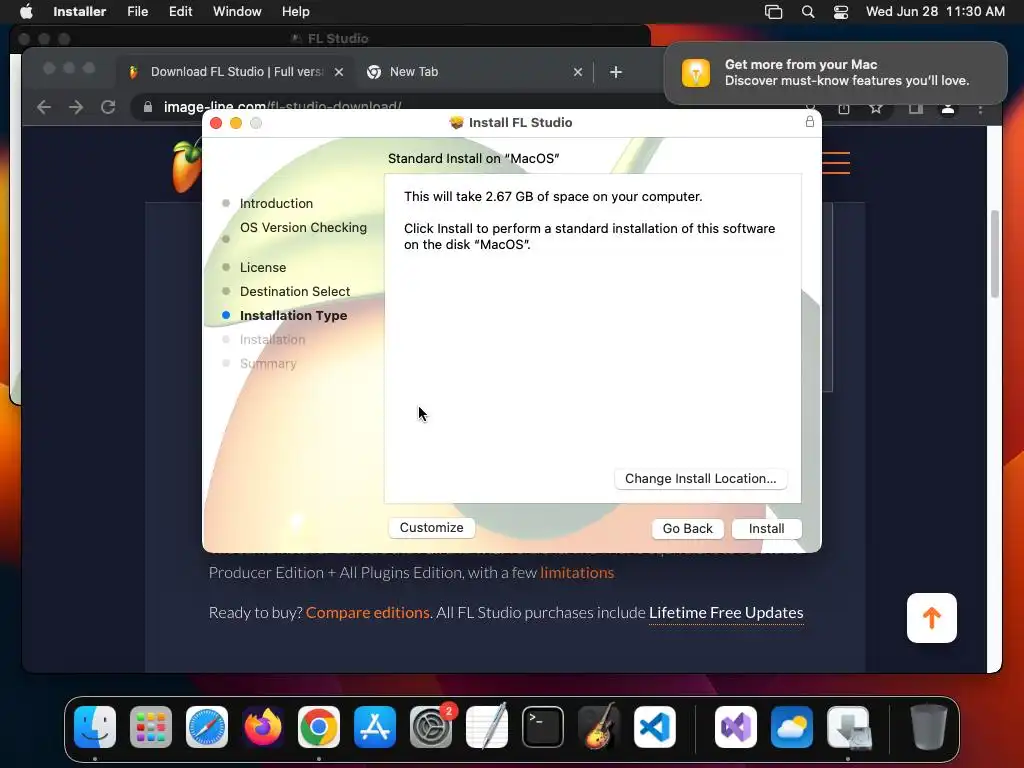Open Chrome three-dot menu
Viewport: 1024px width, 768px height.
tap(980, 108)
